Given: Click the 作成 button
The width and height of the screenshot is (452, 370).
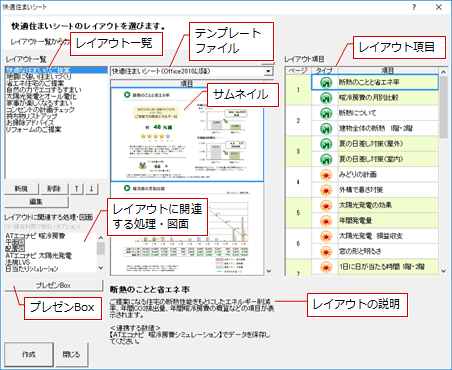Looking at the screenshot, I should (x=29, y=354).
